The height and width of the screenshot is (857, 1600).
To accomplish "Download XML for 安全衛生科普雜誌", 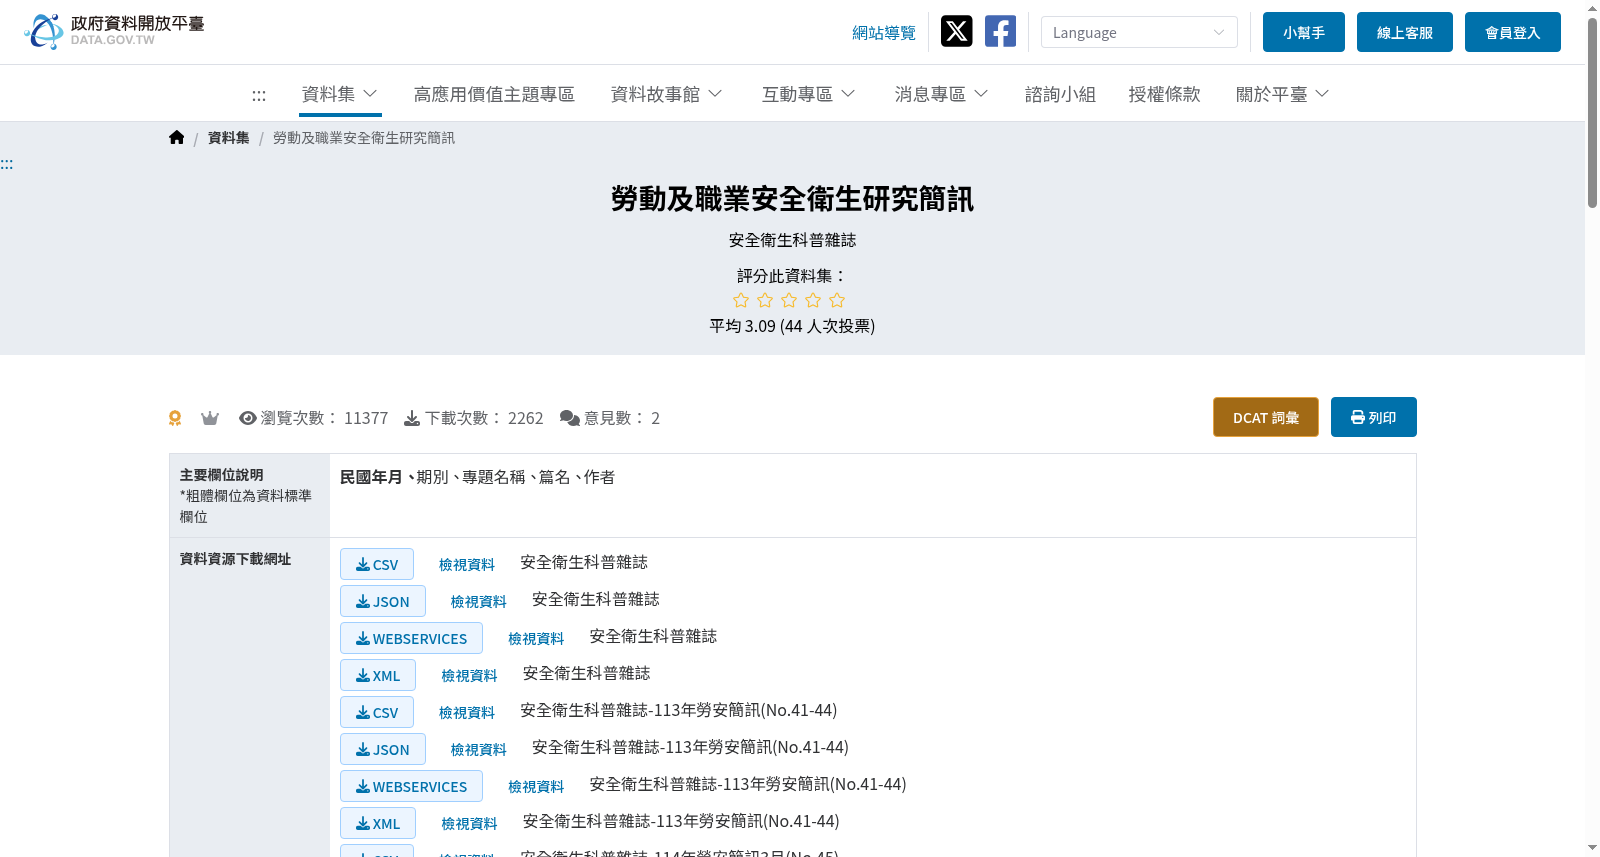I will pos(378,675).
